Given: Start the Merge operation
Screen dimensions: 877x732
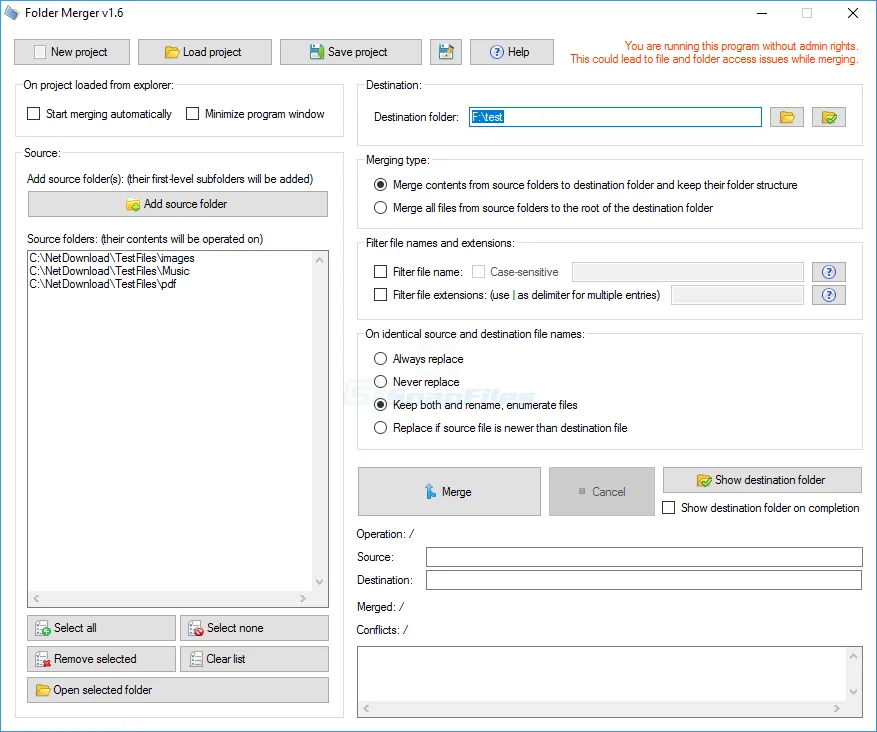Looking at the screenshot, I should (449, 492).
